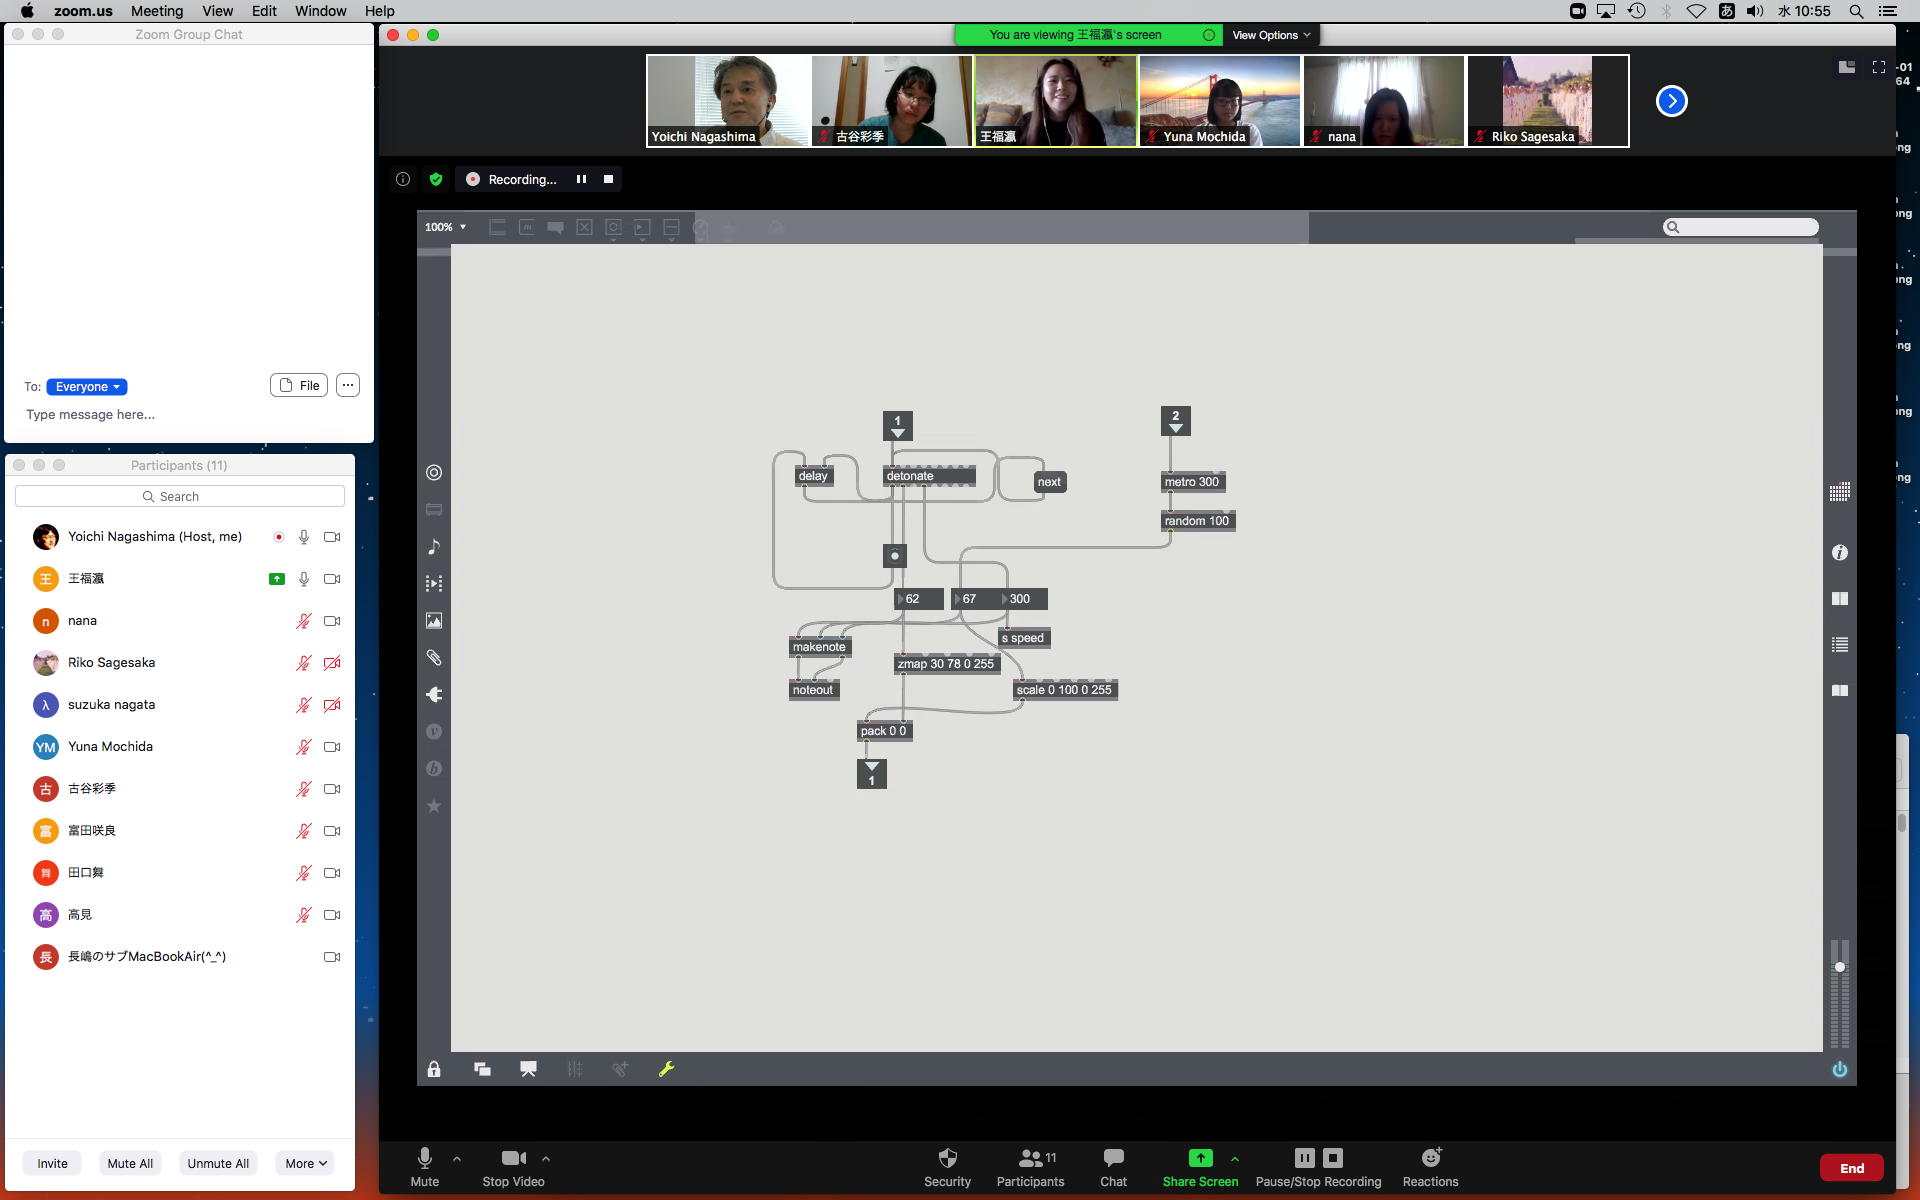Click the red End button
The height and width of the screenshot is (1200, 1920).
(1851, 1168)
